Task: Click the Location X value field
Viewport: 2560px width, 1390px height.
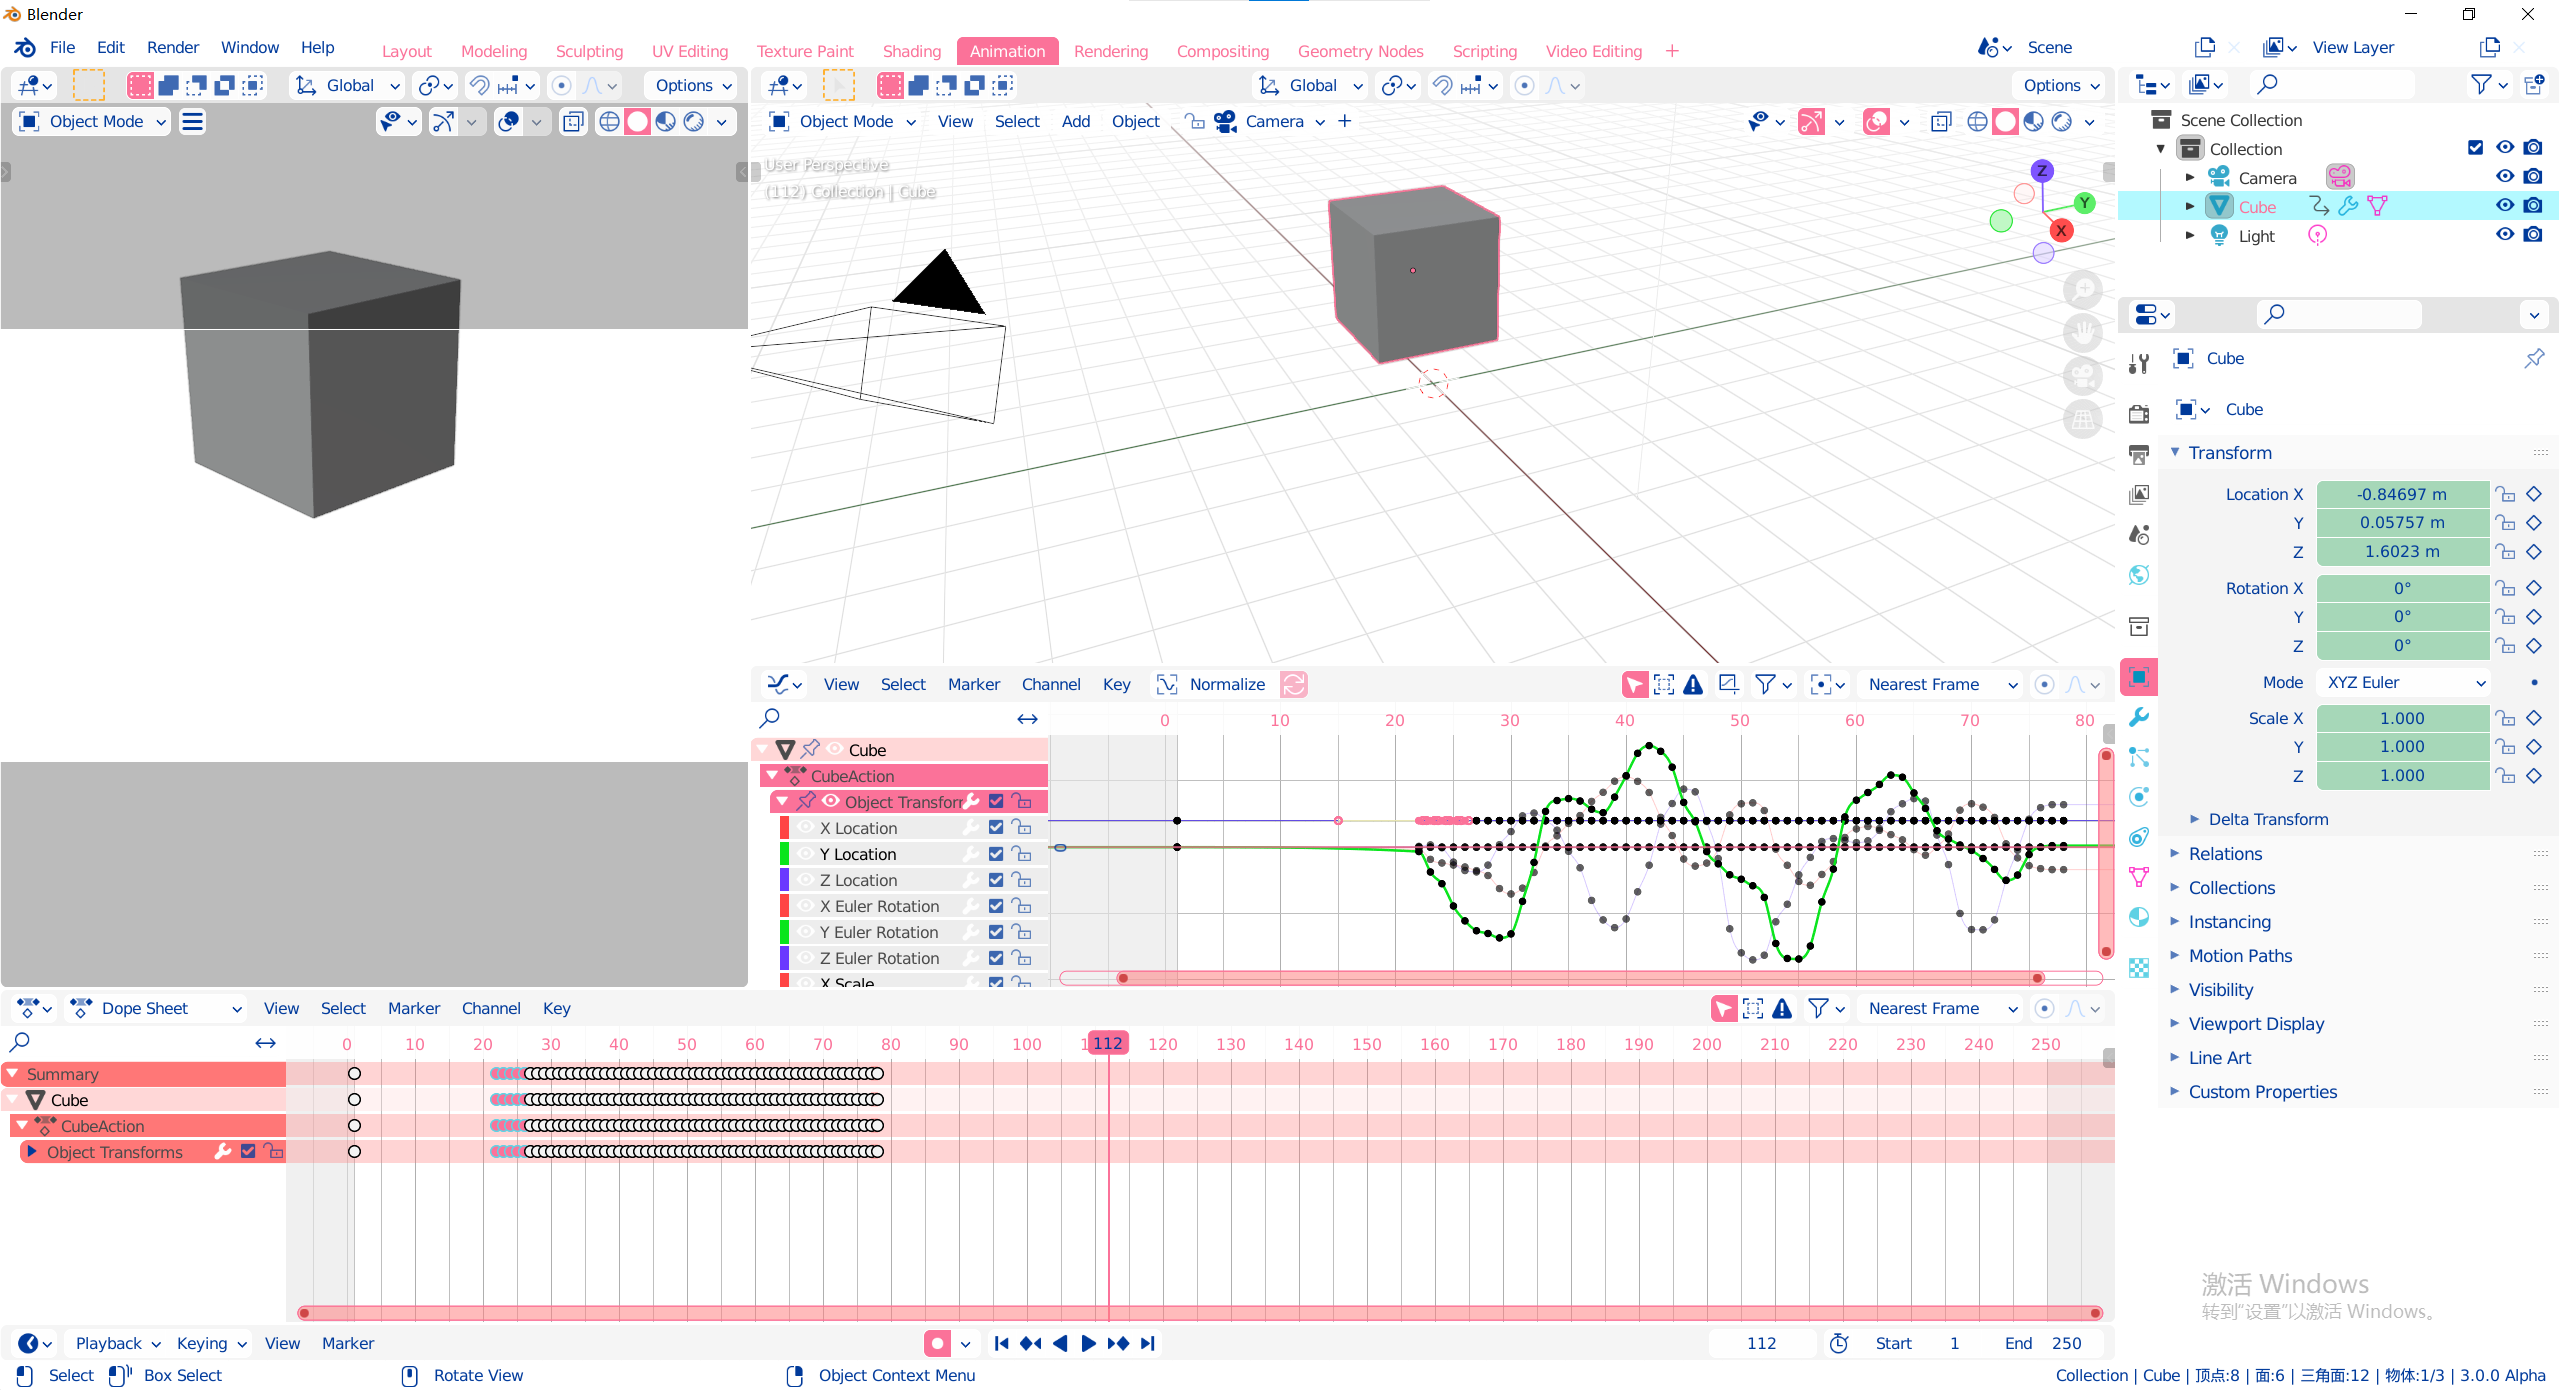Action: pos(2402,494)
